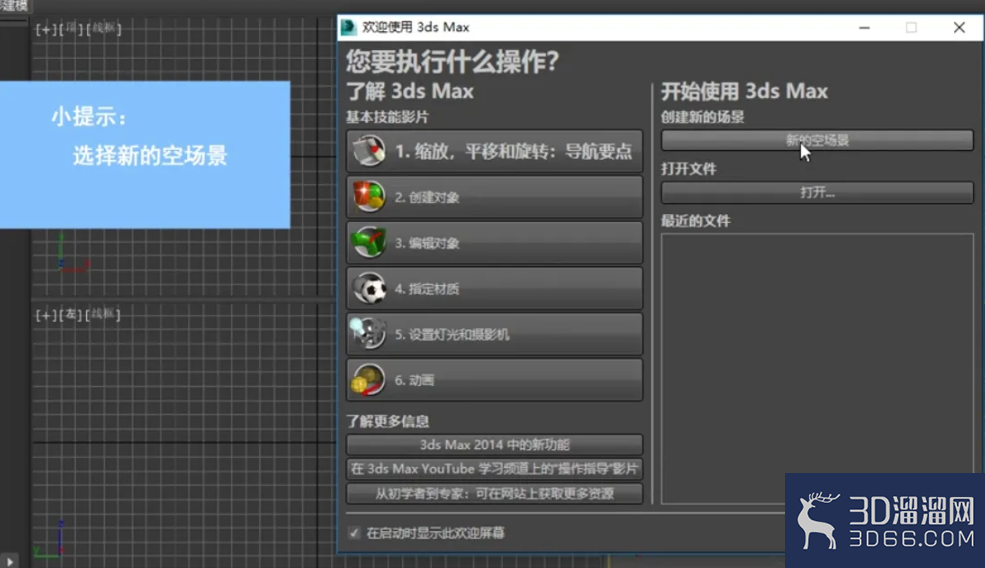
Task: Open tutorial 3 编辑对象
Action: pyautogui.click(x=494, y=243)
